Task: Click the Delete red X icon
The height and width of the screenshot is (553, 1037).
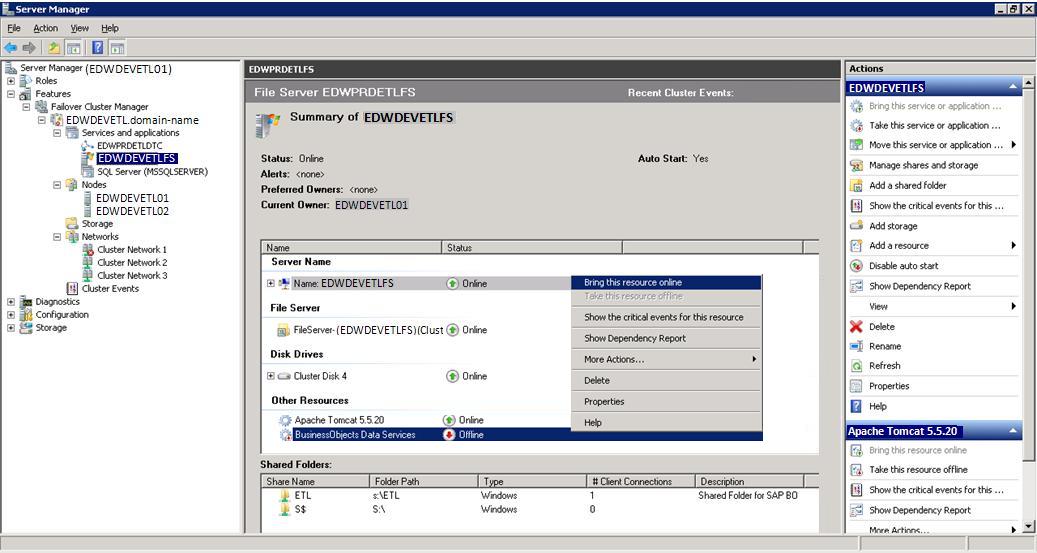Action: point(856,326)
